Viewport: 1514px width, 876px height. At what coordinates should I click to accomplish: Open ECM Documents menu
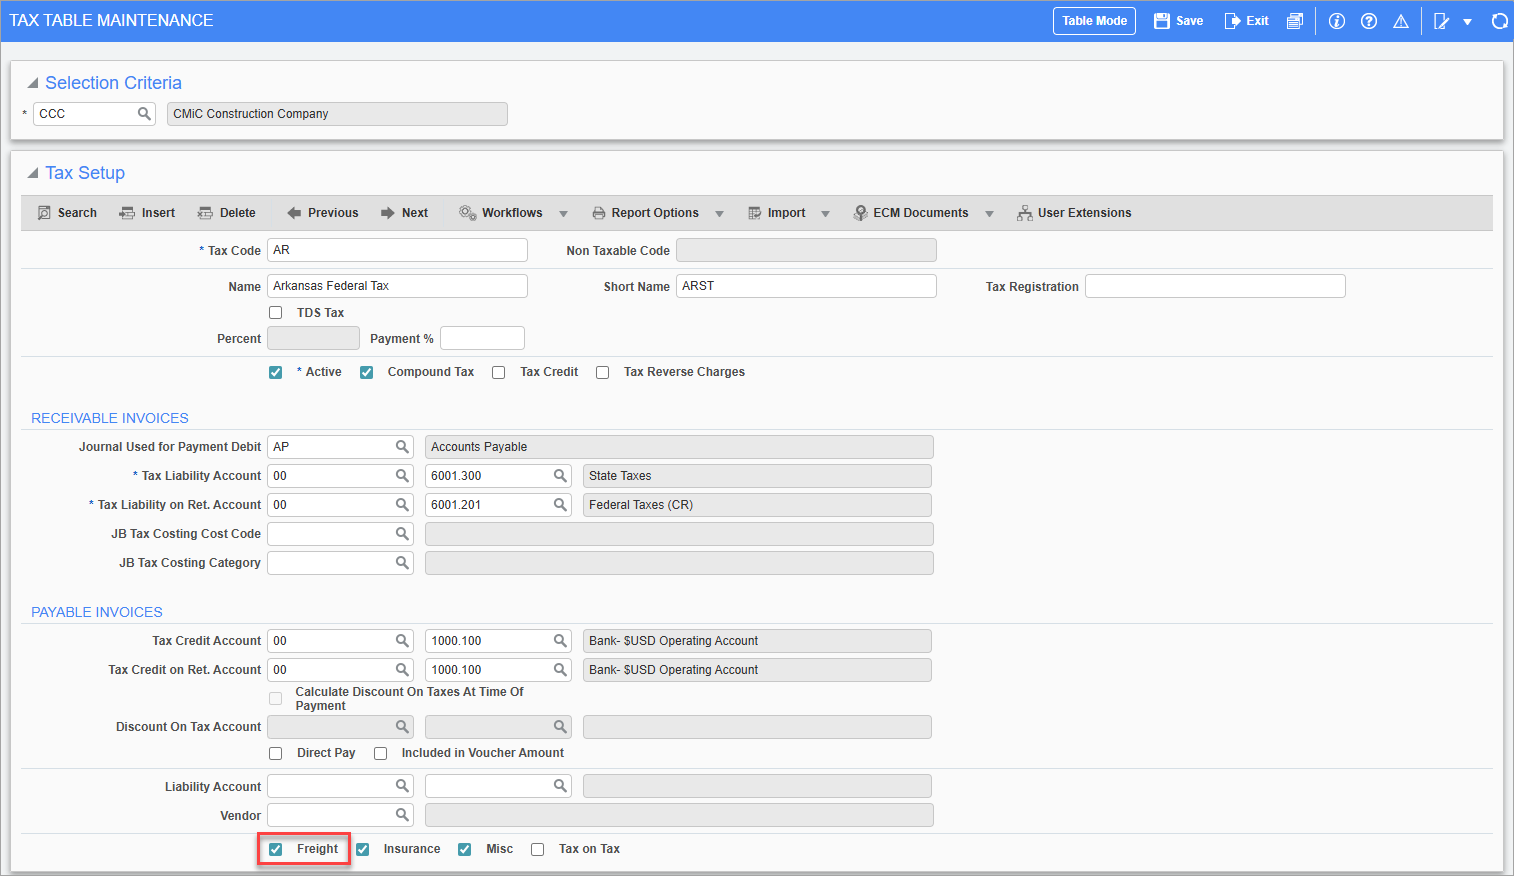tap(911, 213)
